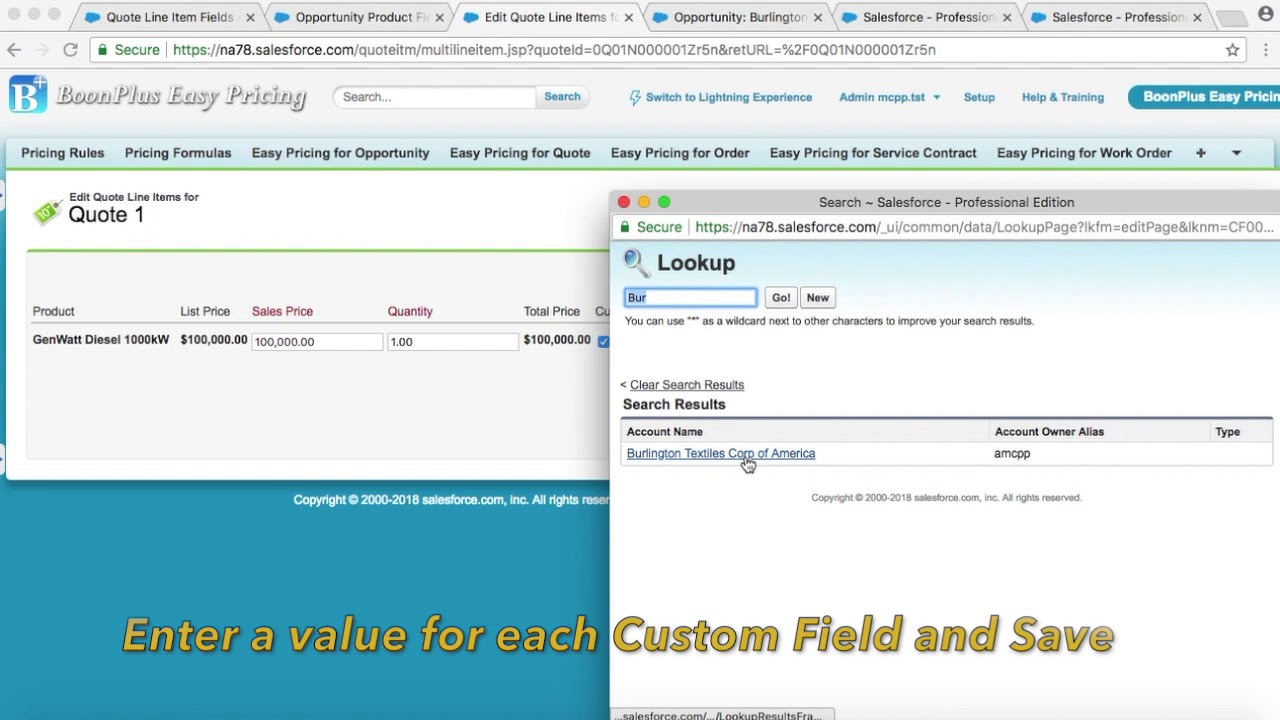Click the Salesforce Search button
This screenshot has width=1280, height=720.
(562, 97)
